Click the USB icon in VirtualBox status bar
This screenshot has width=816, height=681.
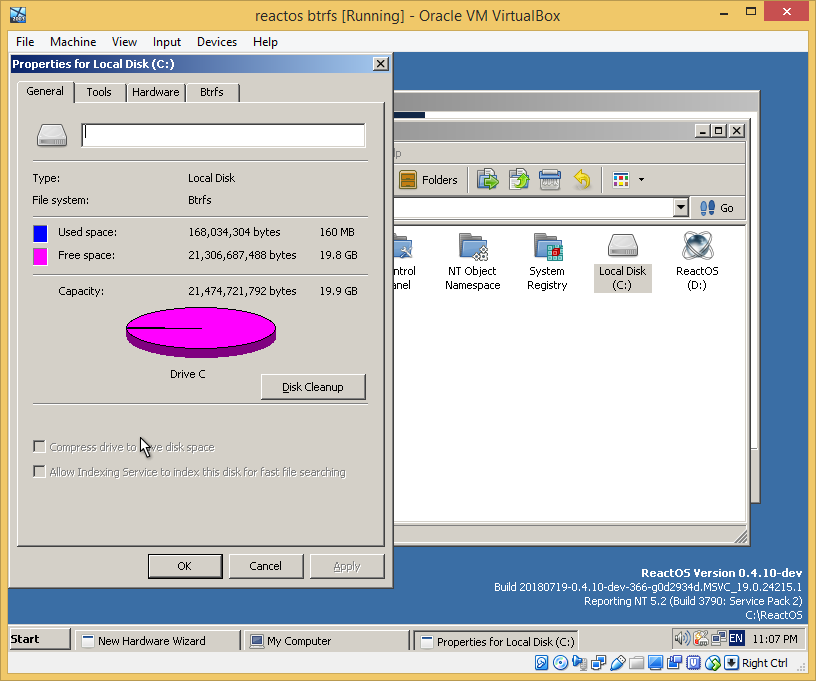tap(618, 662)
